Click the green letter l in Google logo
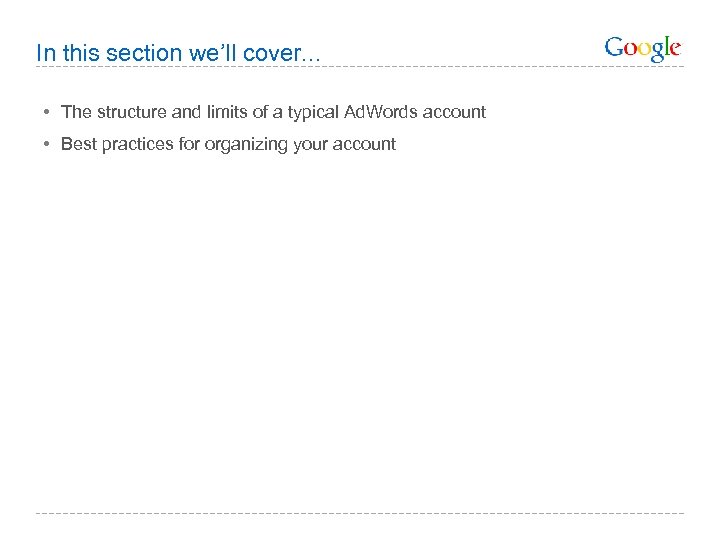 point(665,47)
